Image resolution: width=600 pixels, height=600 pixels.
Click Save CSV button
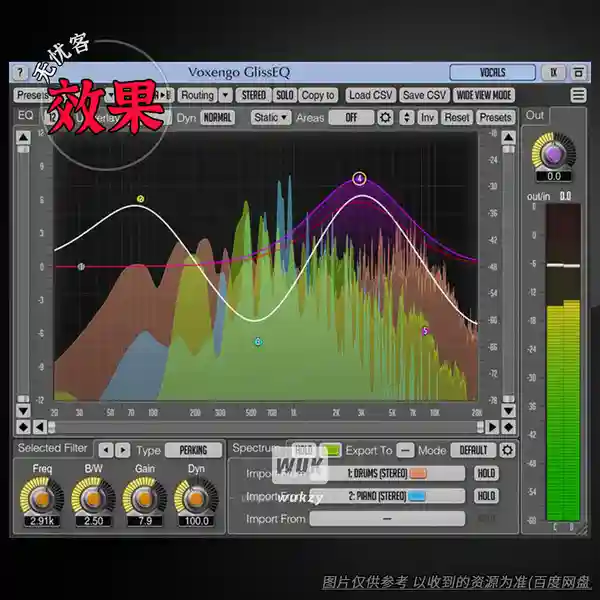[x=424, y=95]
